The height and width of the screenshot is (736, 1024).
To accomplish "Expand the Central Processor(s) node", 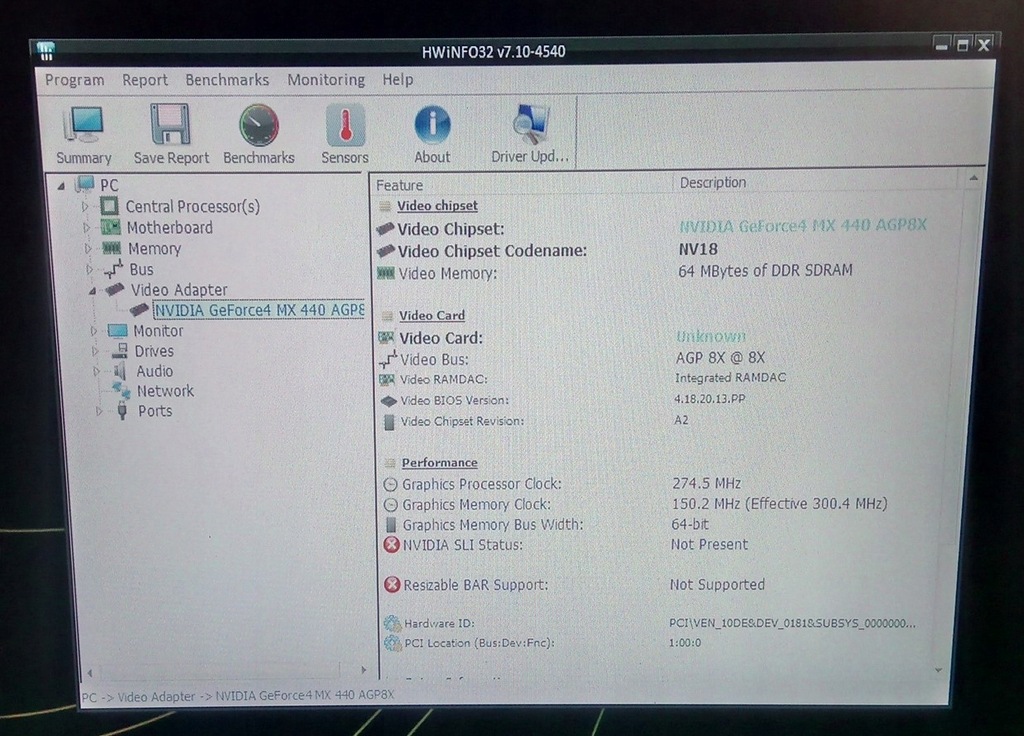I will point(85,207).
